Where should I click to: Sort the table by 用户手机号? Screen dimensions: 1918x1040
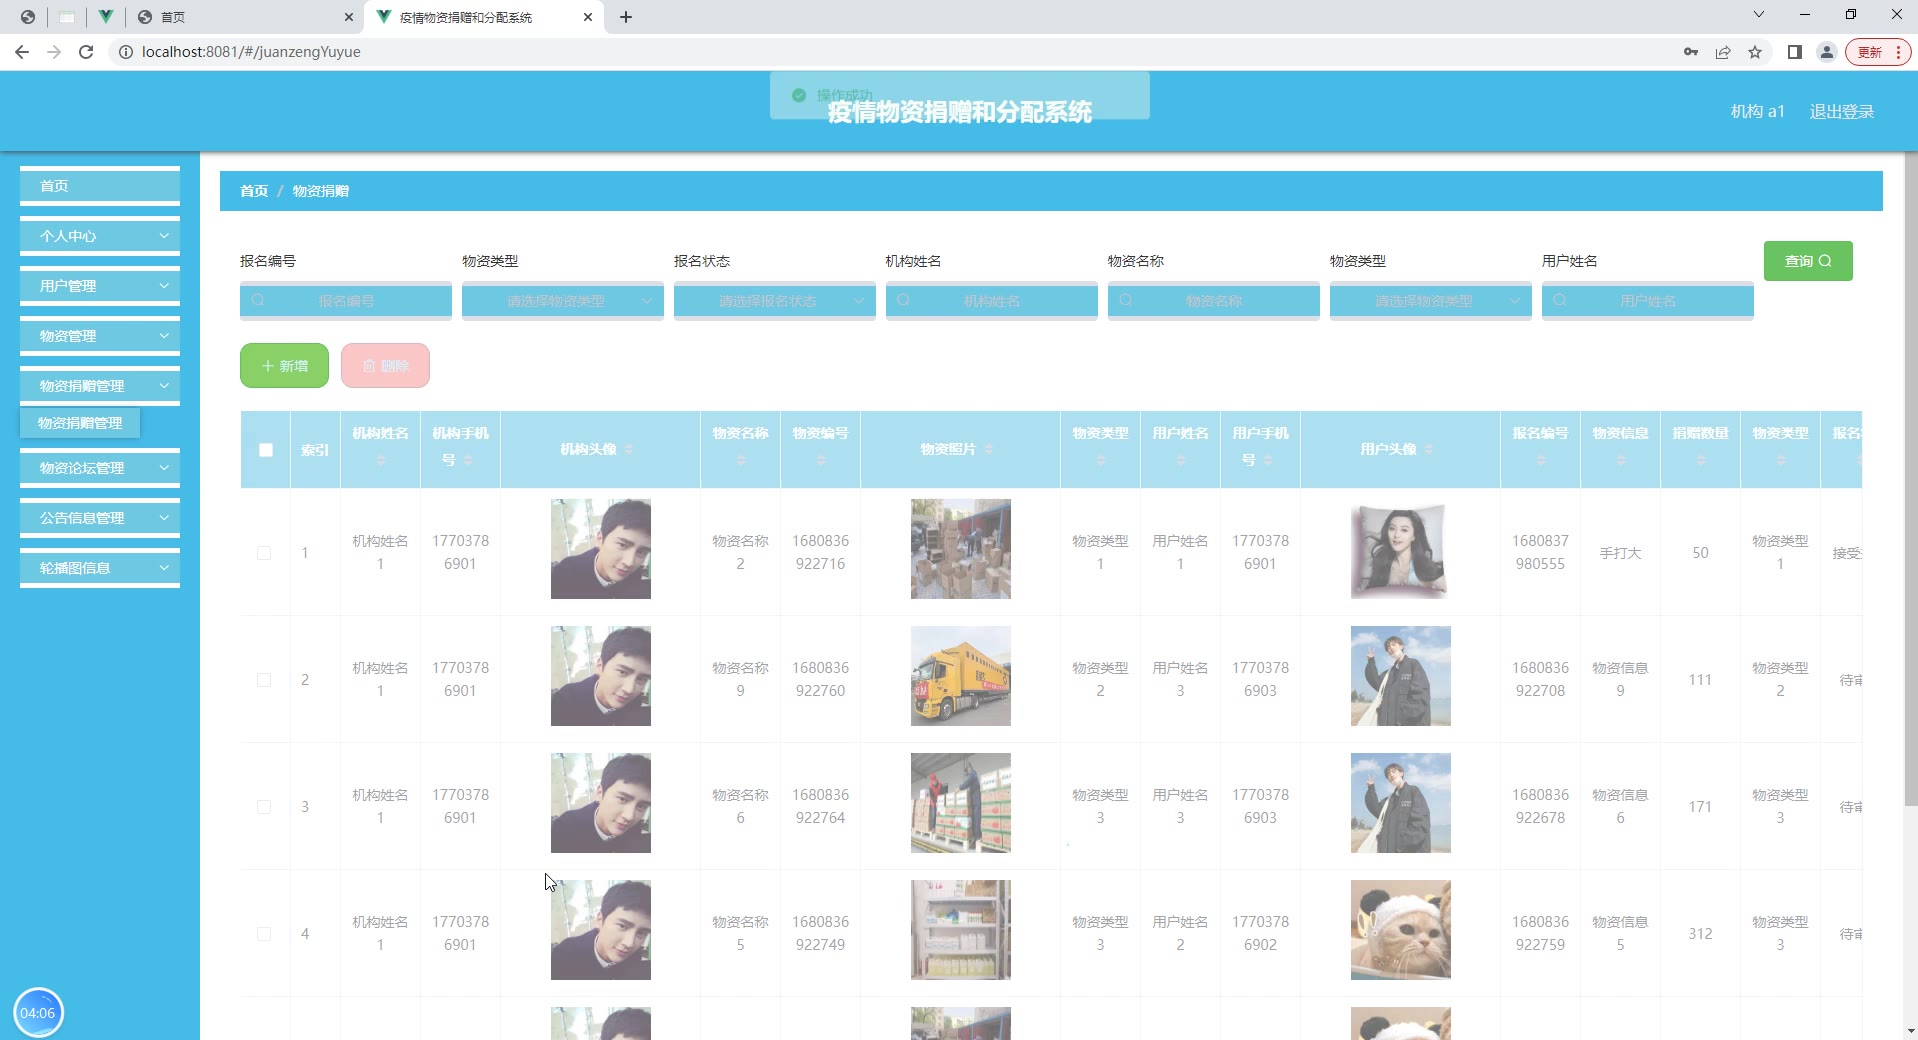(1268, 460)
